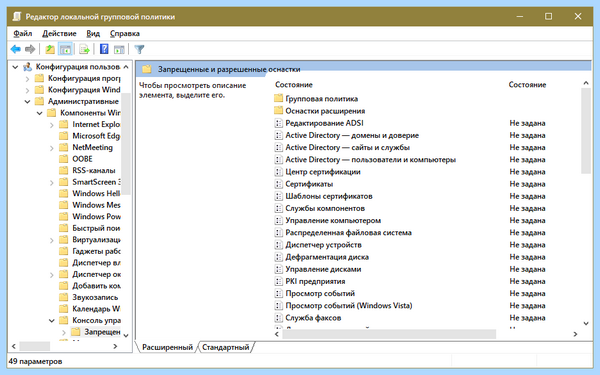Collapse the Административные шаблоны node
The height and width of the screenshot is (375, 600).
pos(27,102)
